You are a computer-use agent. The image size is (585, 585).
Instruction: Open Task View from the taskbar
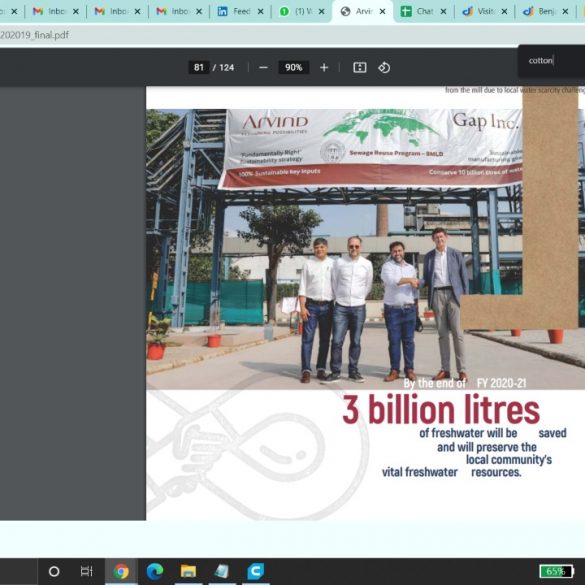[87, 571]
